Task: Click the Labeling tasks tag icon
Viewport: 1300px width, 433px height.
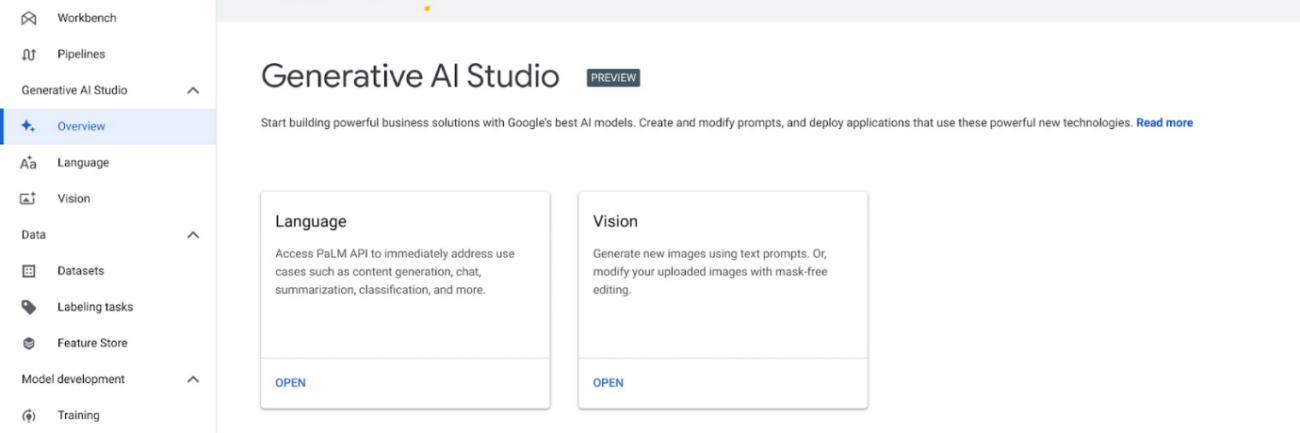Action: (29, 307)
